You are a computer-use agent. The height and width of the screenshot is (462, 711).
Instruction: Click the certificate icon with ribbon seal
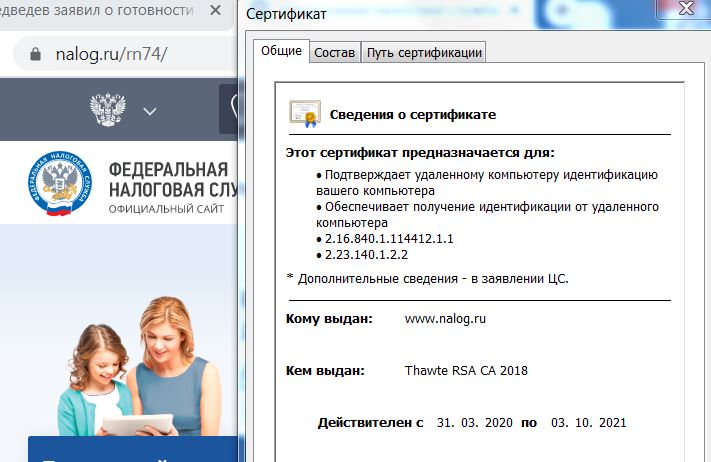point(305,113)
